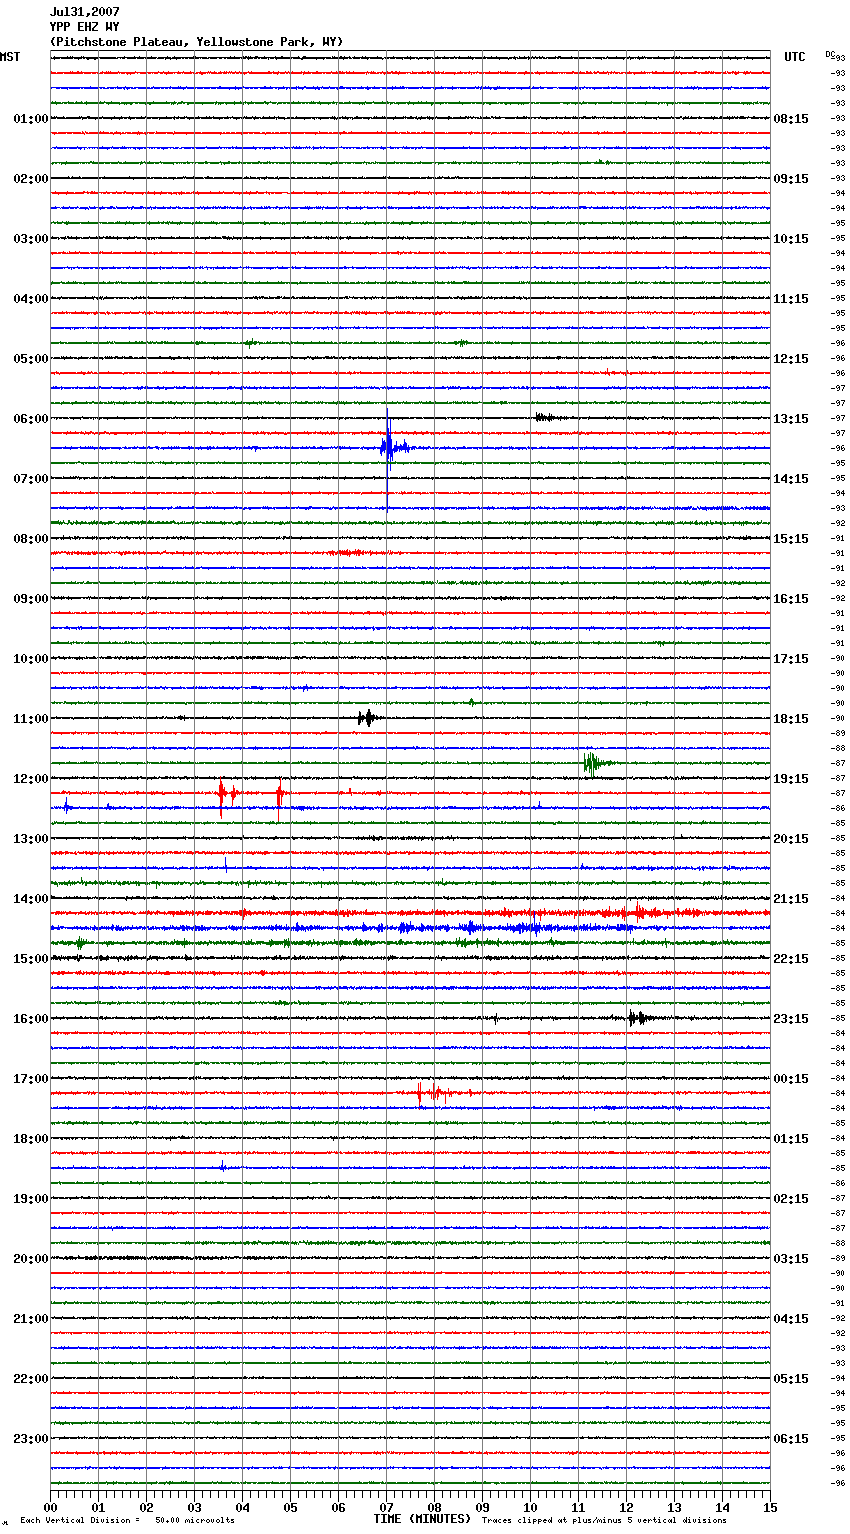Click the traces clipped footnote text
This screenshot has height=1534, width=850.
pyautogui.click(x=604, y=1520)
